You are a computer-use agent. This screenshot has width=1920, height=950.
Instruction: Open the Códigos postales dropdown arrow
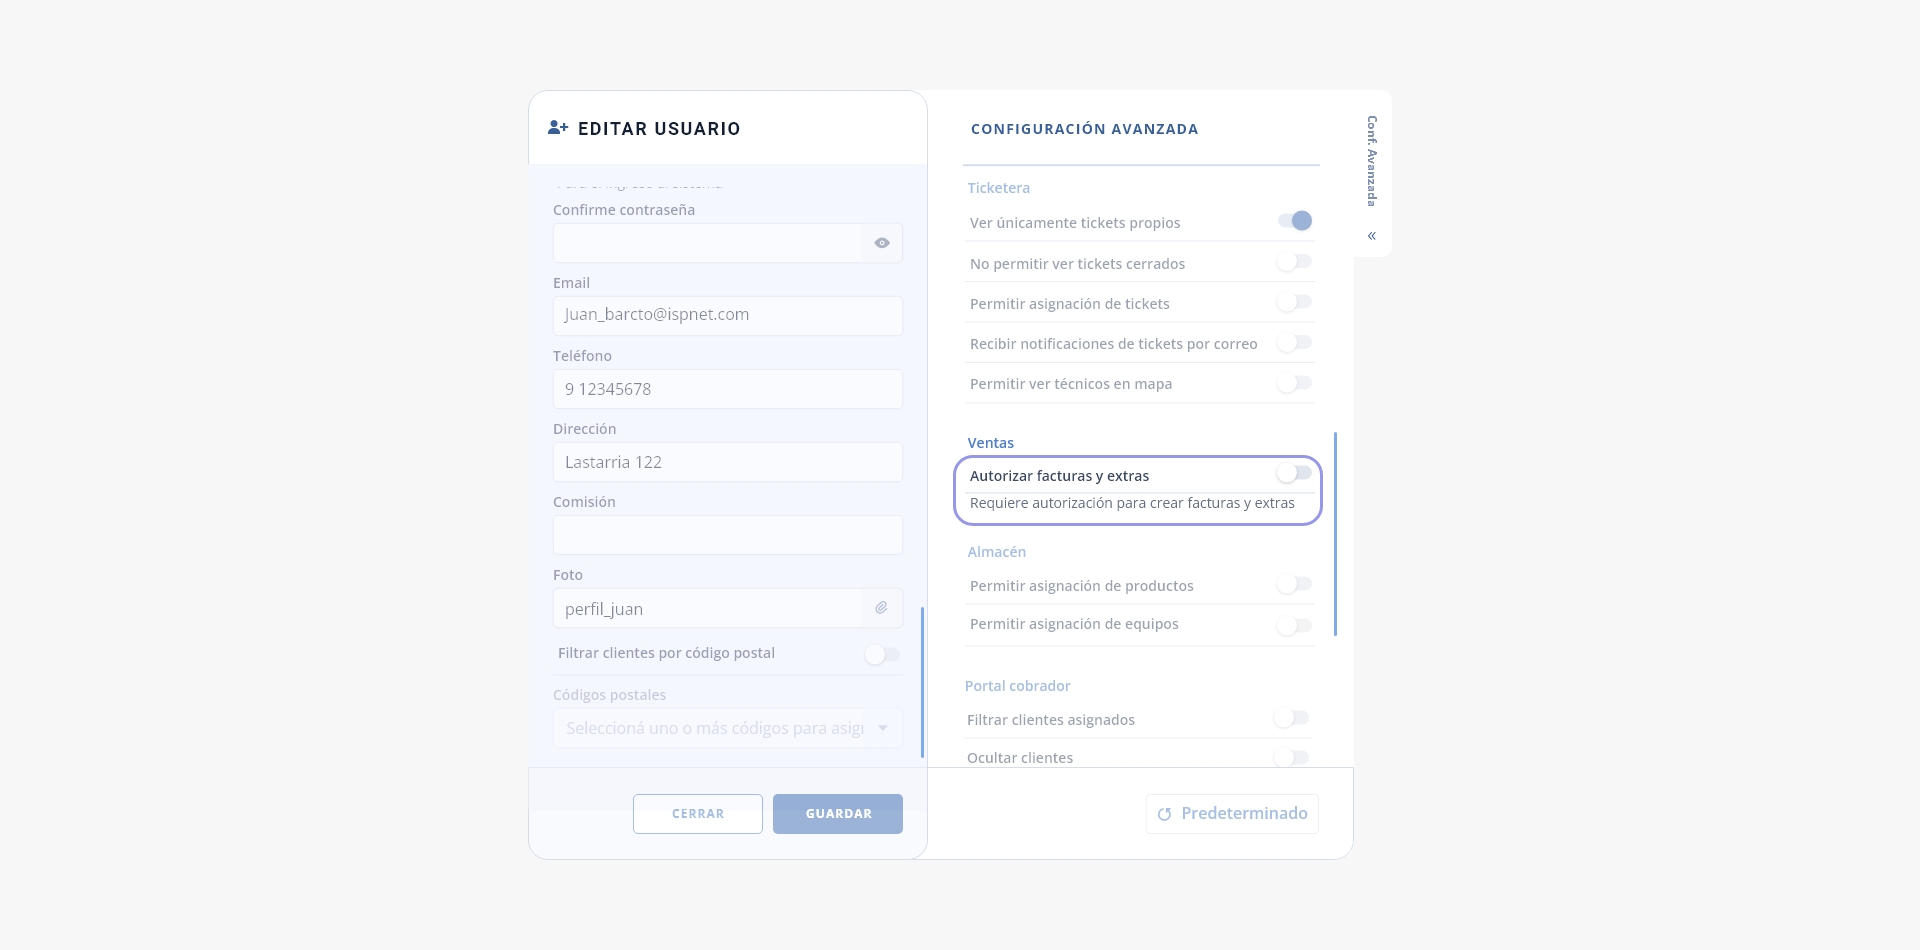click(x=882, y=728)
